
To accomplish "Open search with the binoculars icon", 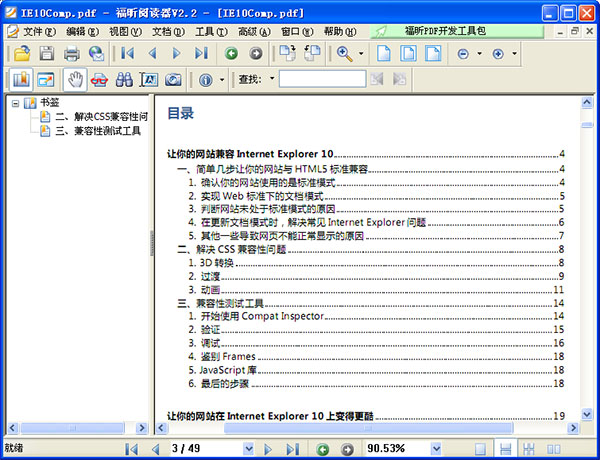I will (x=124, y=80).
